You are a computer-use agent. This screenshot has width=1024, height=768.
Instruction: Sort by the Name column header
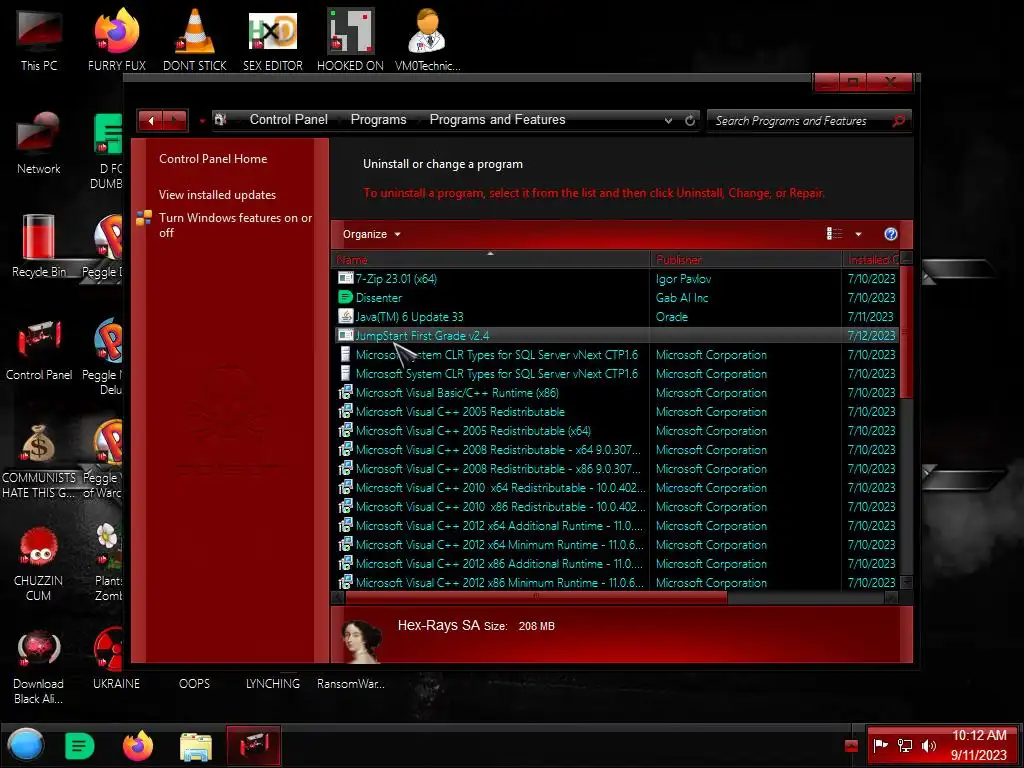pyautogui.click(x=490, y=259)
